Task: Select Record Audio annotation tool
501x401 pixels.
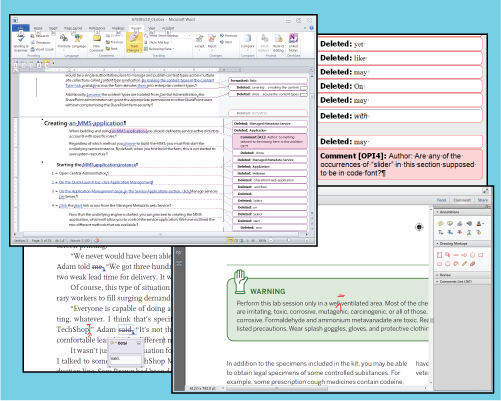Action: click(469, 223)
